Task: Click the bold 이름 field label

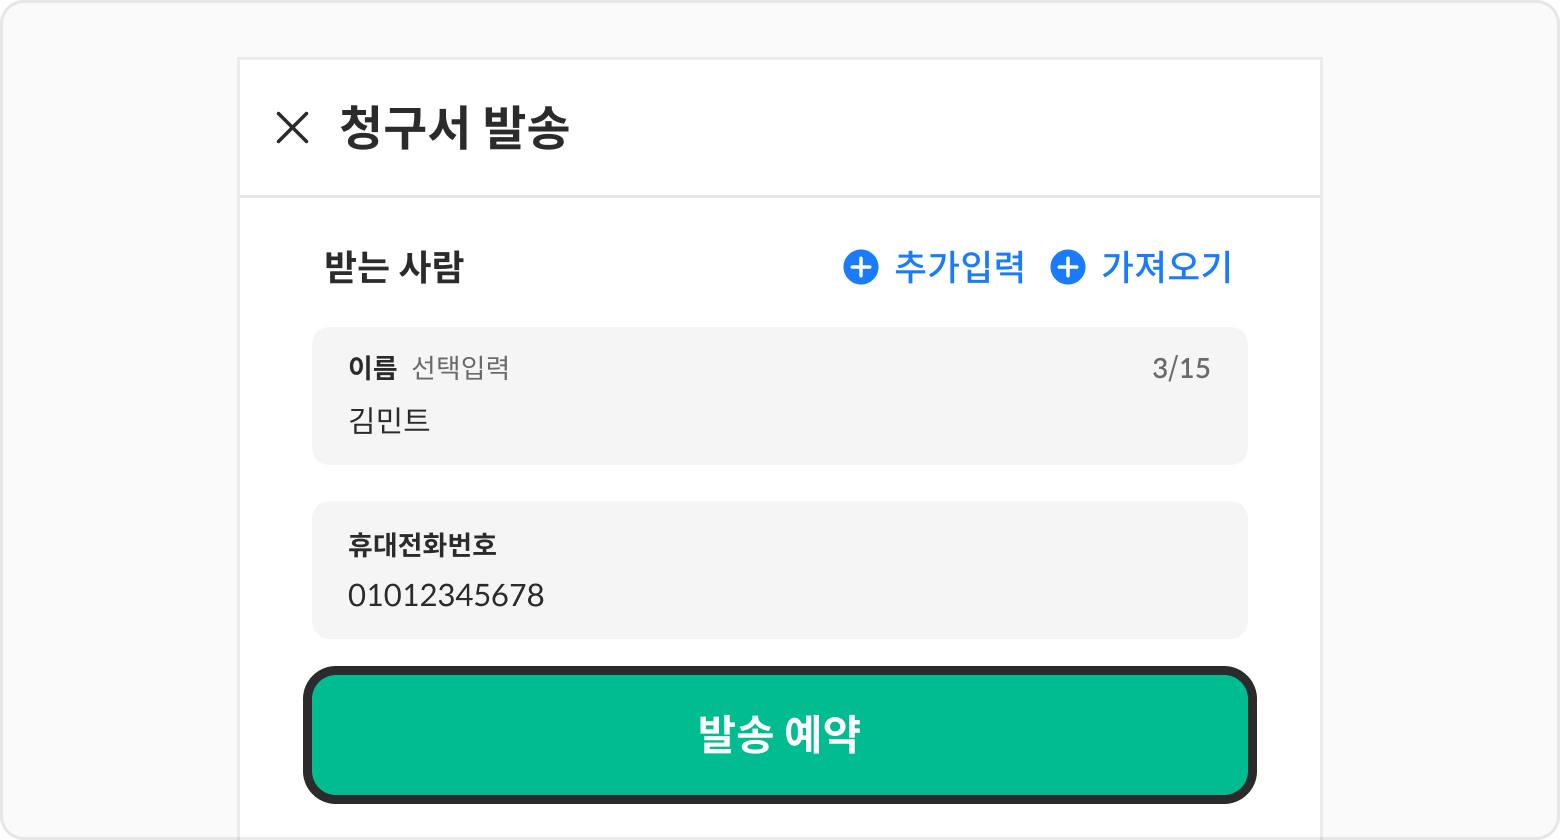Action: pos(372,368)
